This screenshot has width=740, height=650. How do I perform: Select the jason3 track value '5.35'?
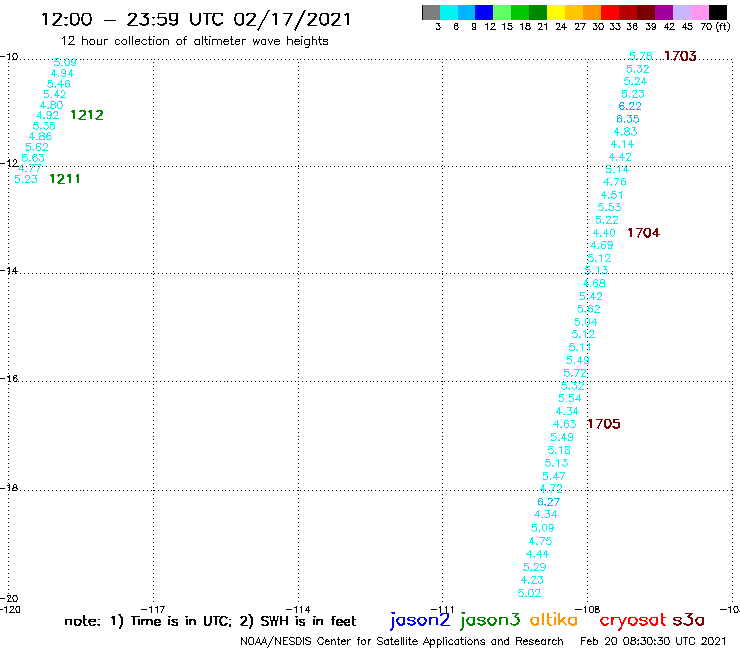click(44, 126)
